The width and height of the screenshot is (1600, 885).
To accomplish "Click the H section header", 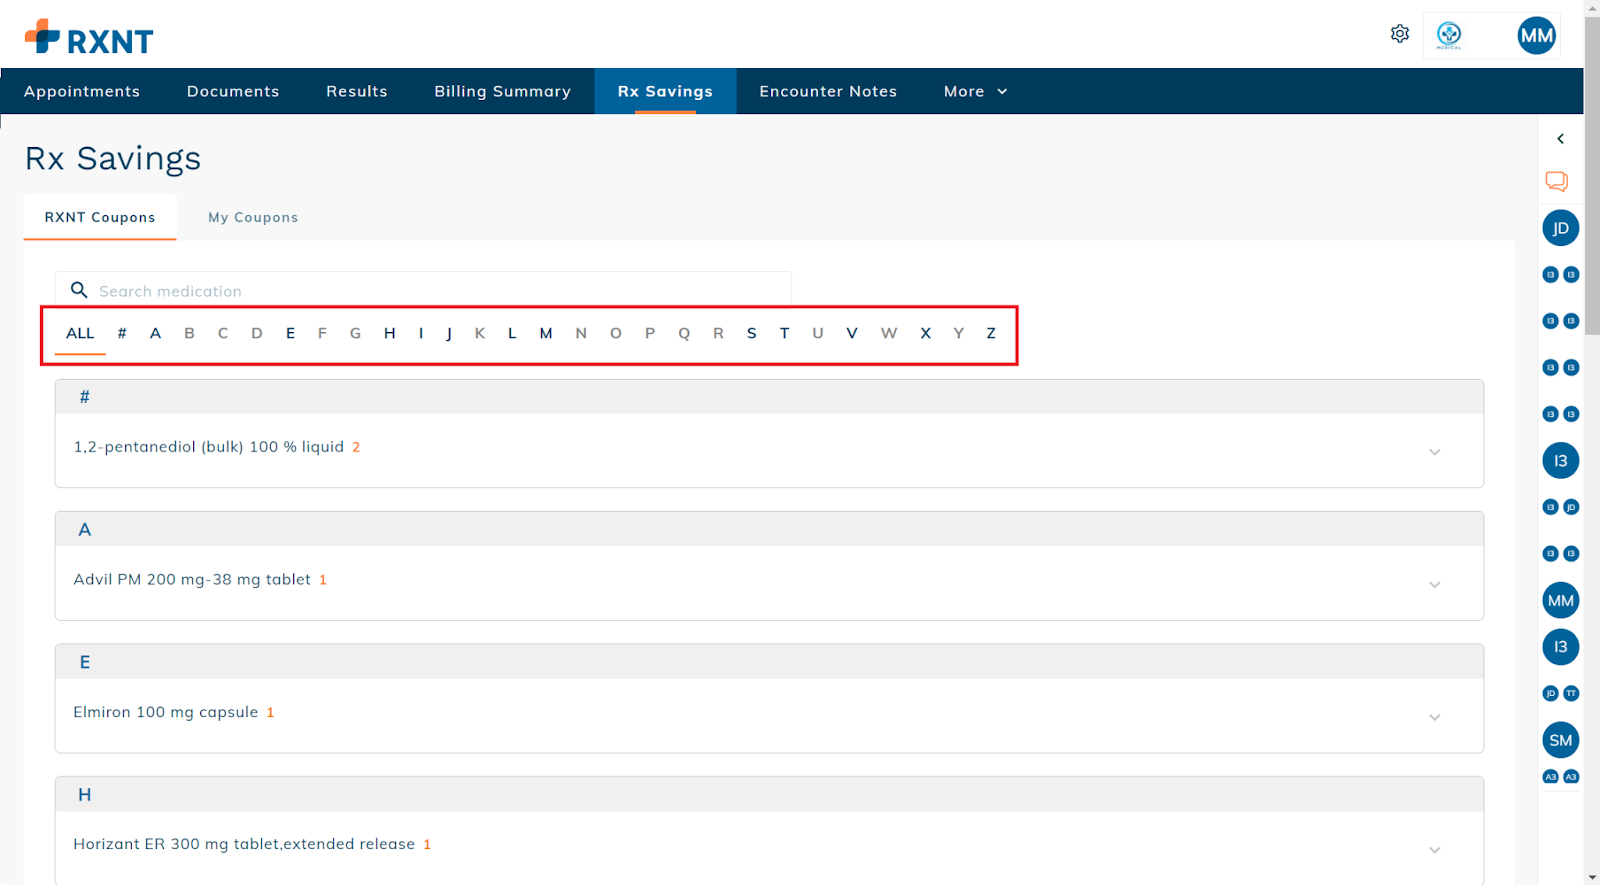I will pos(769,795).
